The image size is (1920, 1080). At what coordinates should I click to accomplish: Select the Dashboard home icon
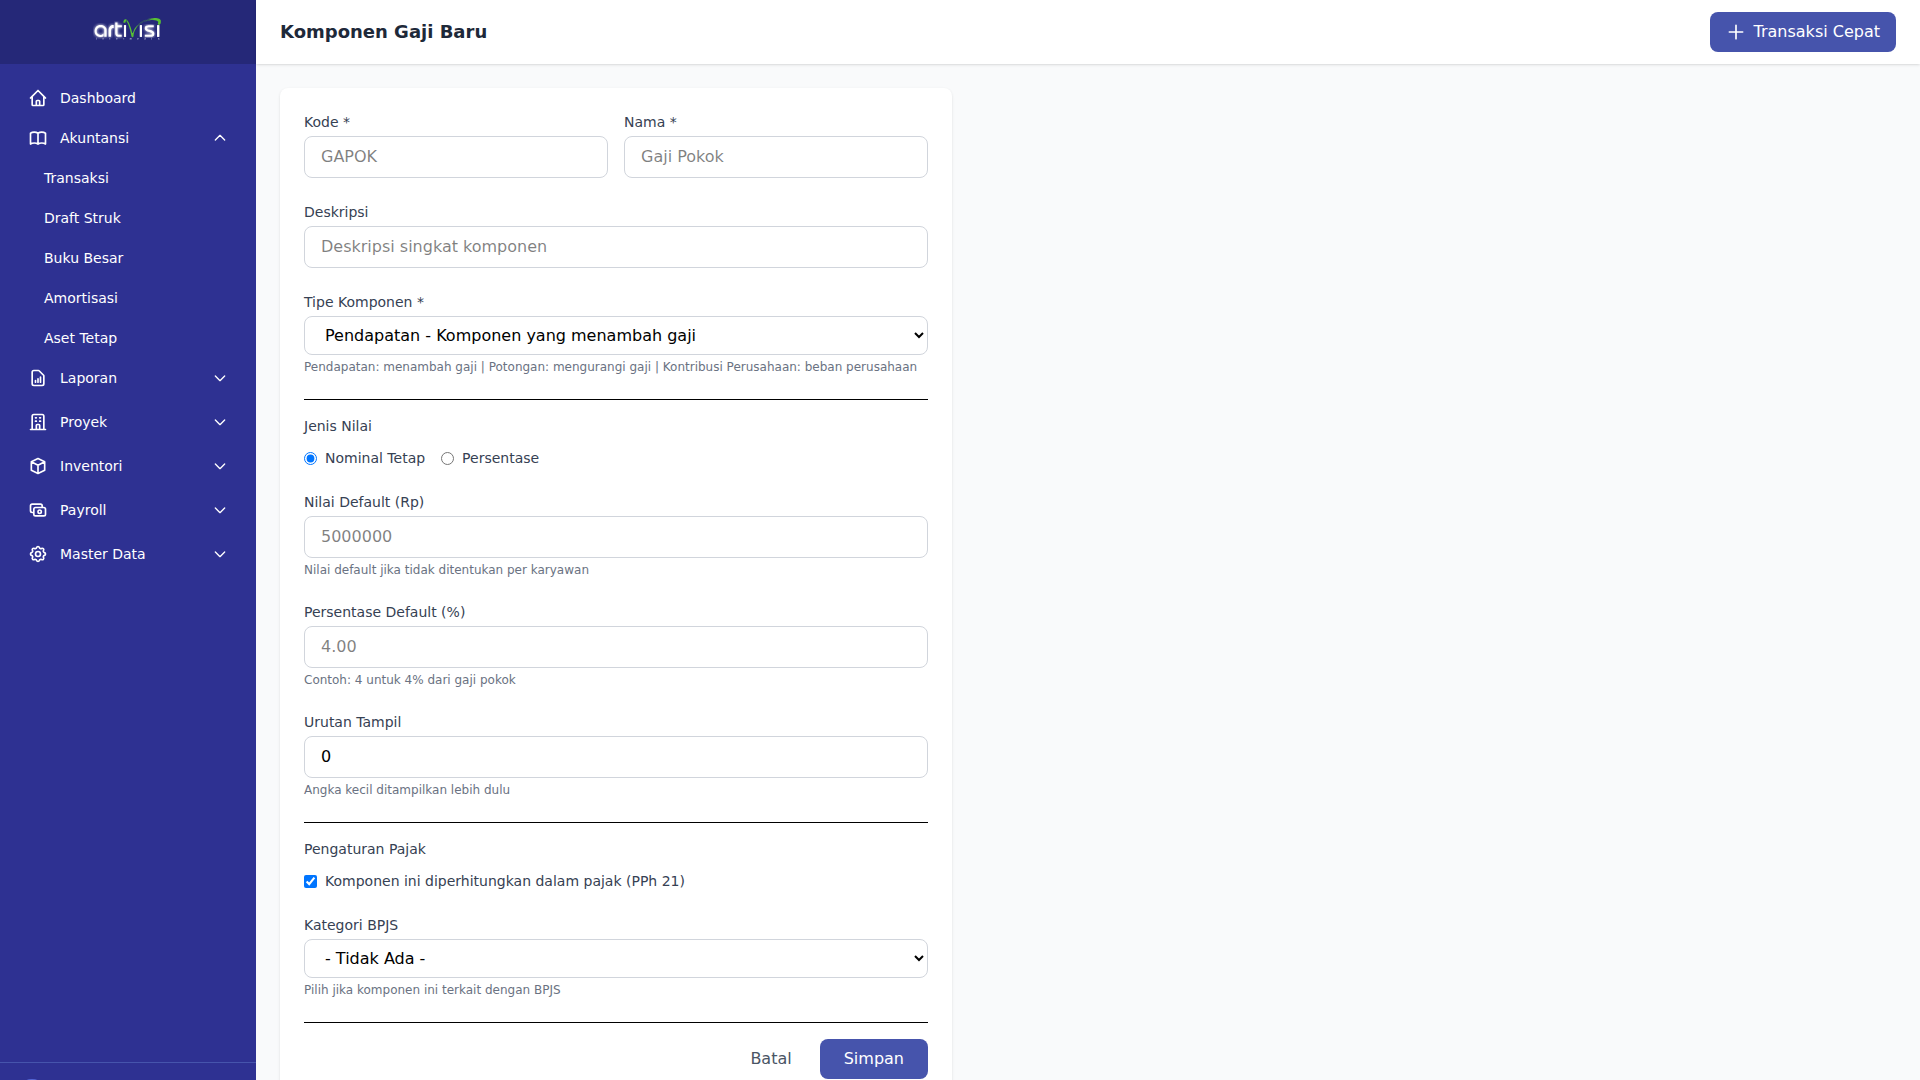(x=38, y=98)
